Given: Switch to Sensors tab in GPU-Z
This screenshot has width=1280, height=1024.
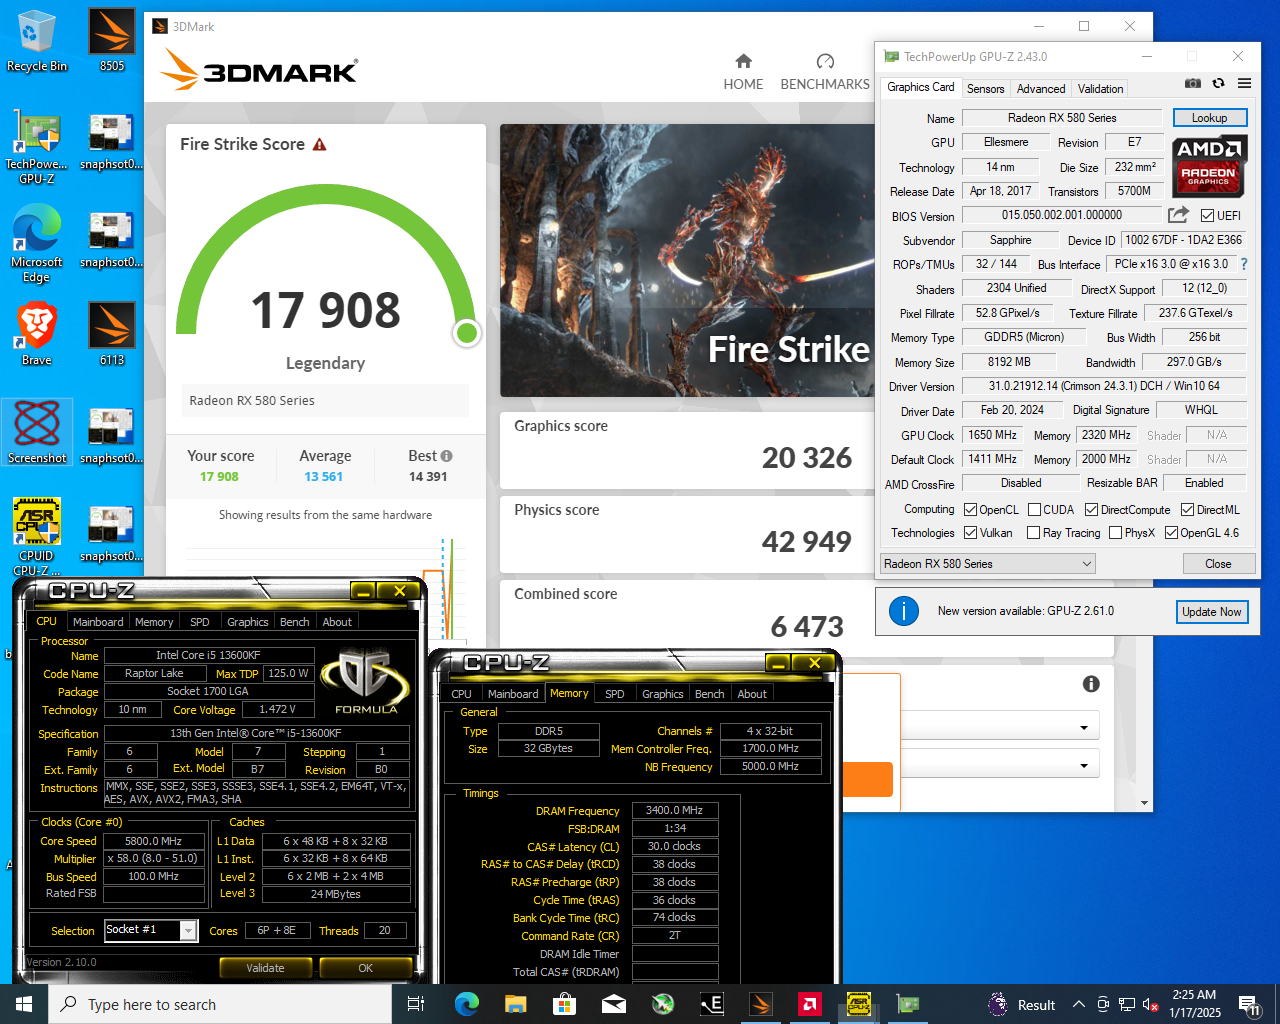Looking at the screenshot, I should pyautogui.click(x=985, y=89).
